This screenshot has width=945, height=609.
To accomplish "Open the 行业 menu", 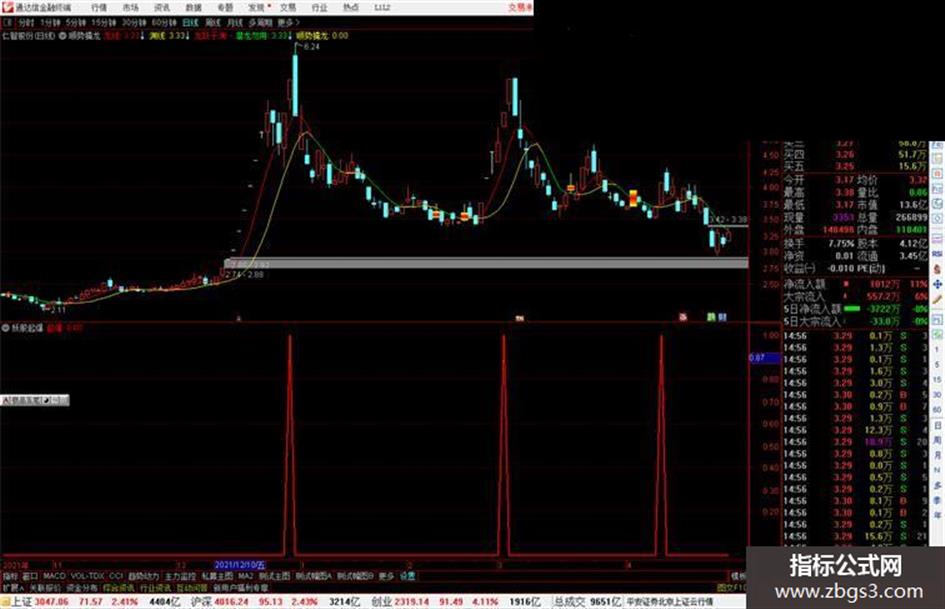I will (x=319, y=7).
